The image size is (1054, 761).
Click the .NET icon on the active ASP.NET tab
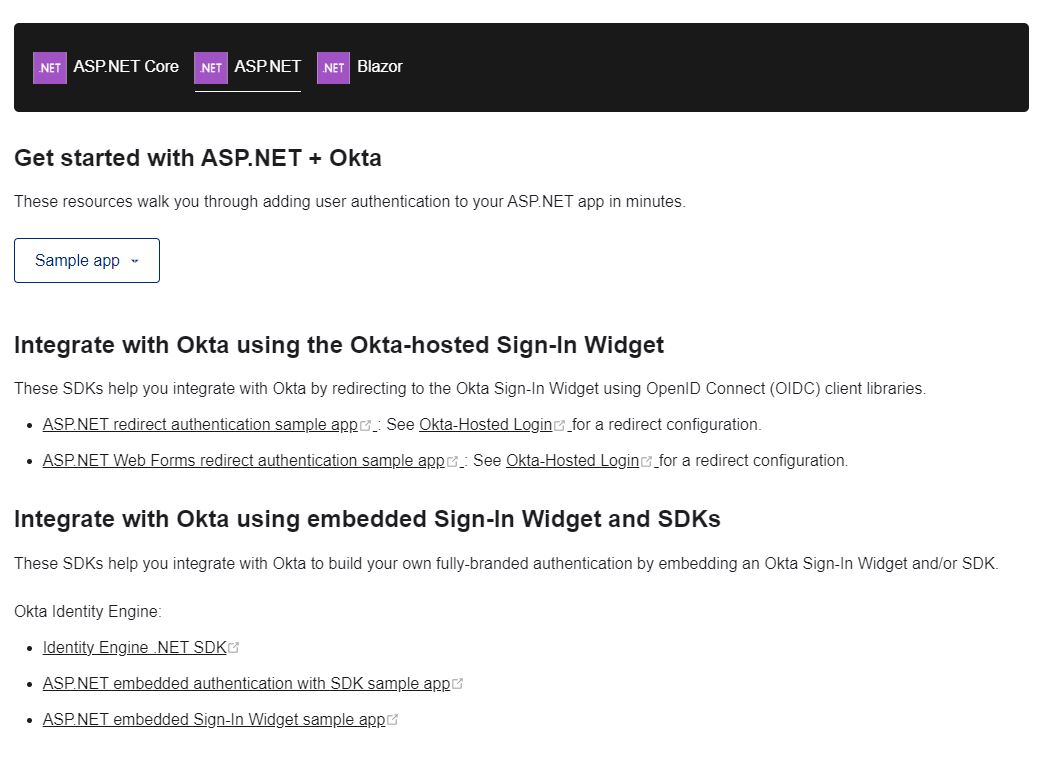point(210,67)
